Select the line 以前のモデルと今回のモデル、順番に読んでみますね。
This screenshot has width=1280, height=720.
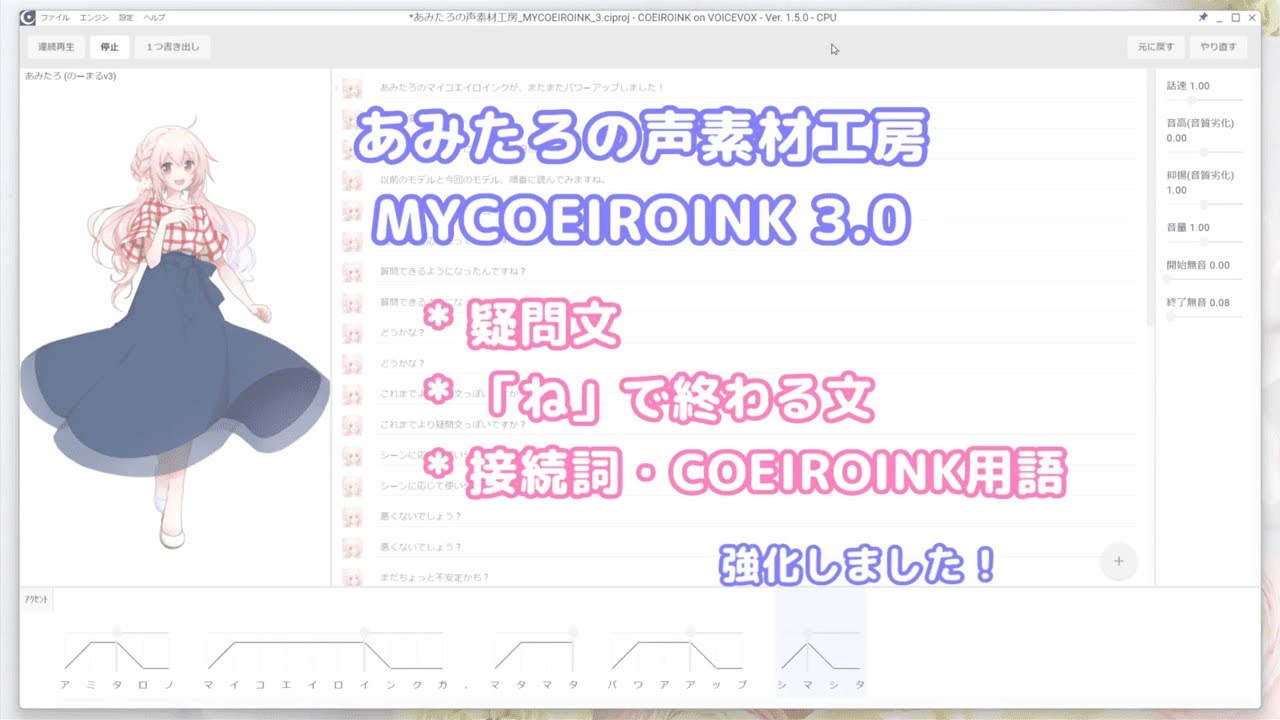click(759, 180)
